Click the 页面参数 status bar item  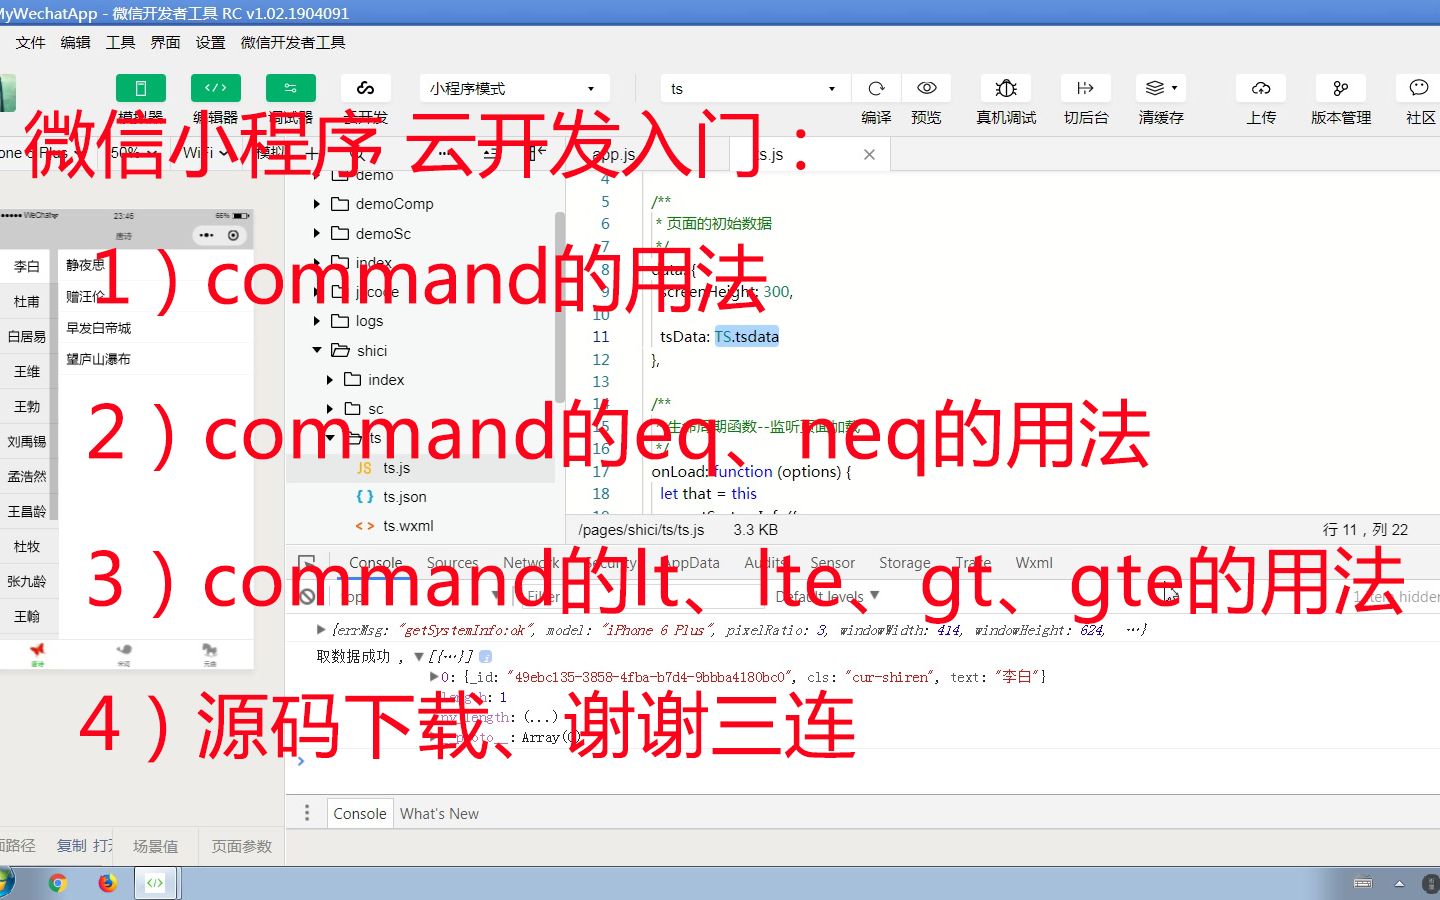point(241,846)
